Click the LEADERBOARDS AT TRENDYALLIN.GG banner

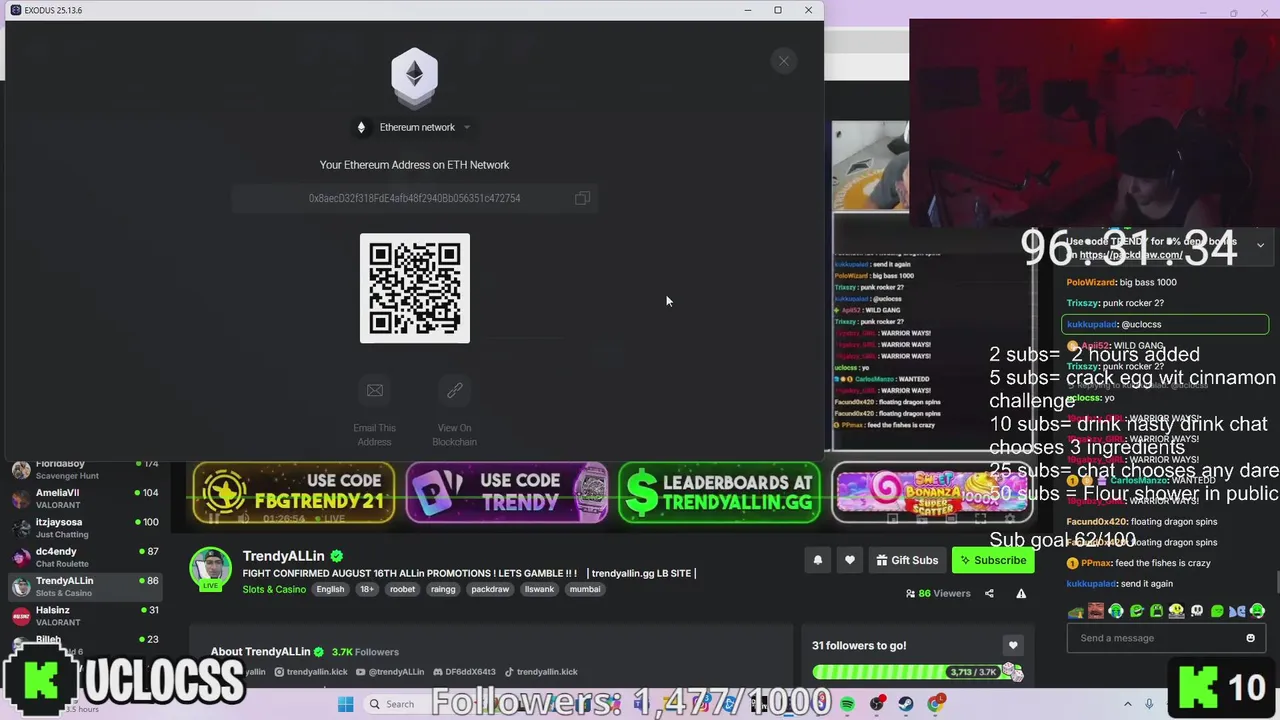pyautogui.click(x=720, y=492)
